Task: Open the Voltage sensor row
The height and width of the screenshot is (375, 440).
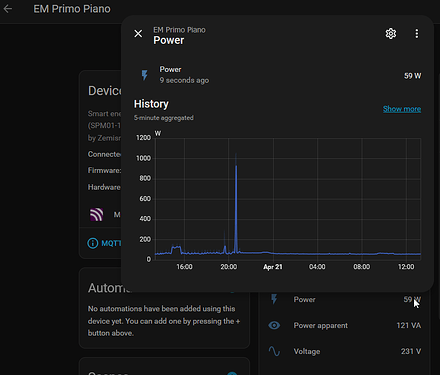Action: tap(345, 351)
